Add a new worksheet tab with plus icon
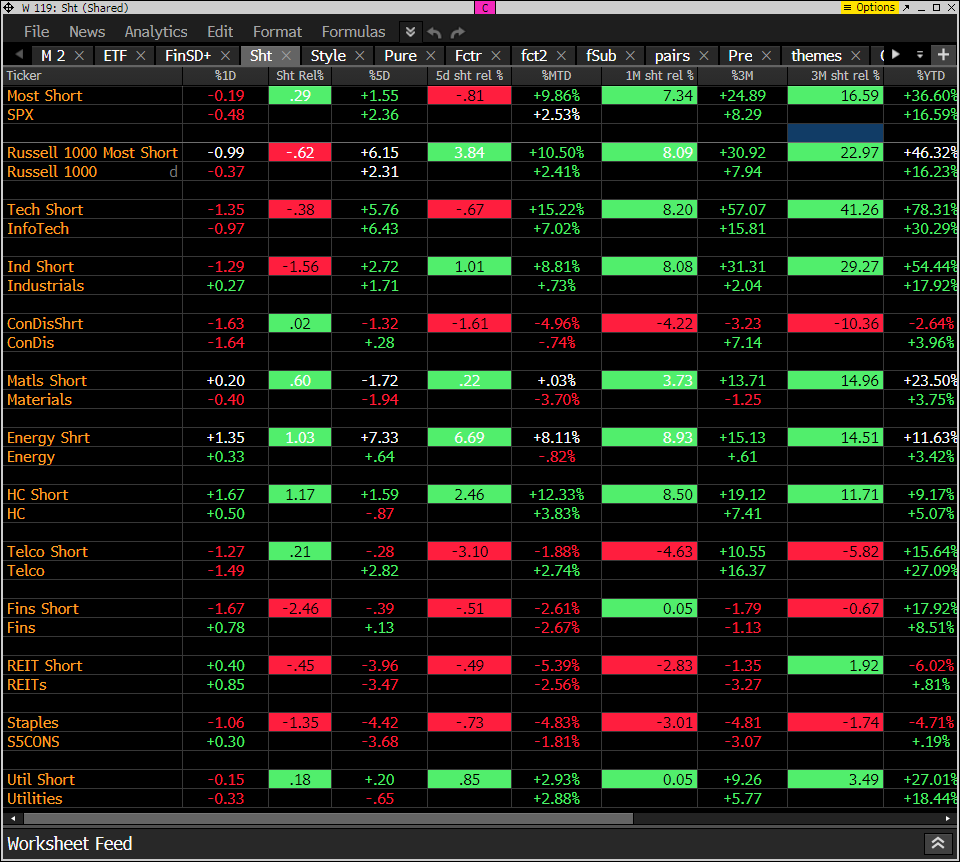The height and width of the screenshot is (862, 960). pyautogui.click(x=943, y=55)
